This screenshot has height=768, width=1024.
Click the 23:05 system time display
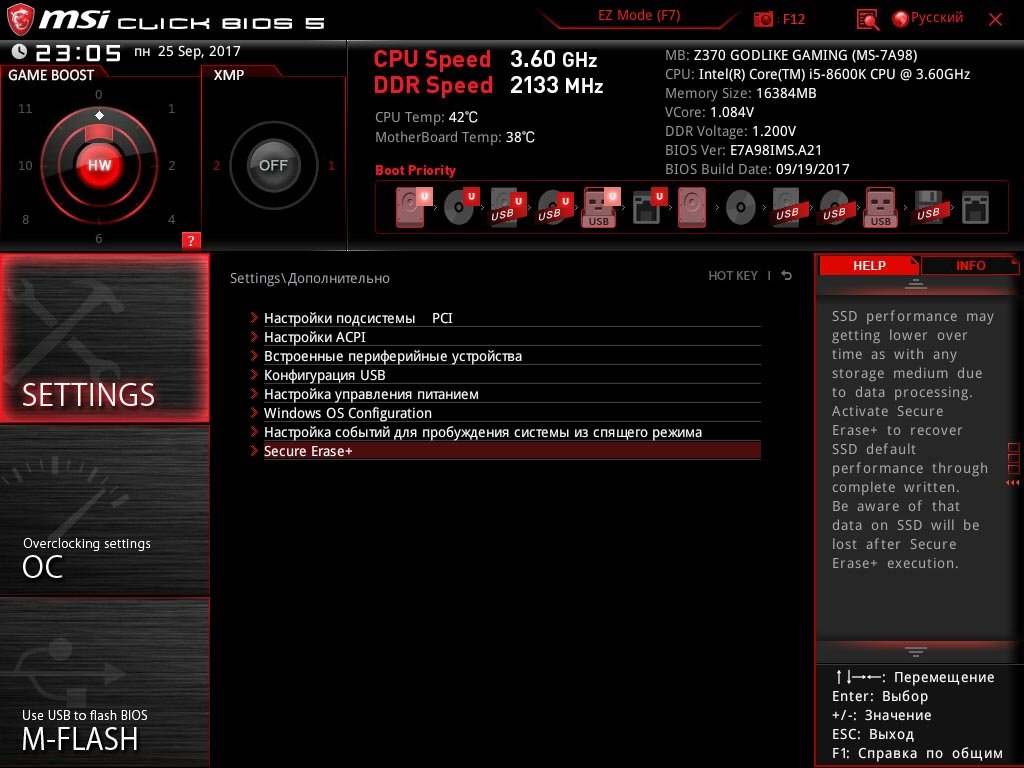coord(78,52)
